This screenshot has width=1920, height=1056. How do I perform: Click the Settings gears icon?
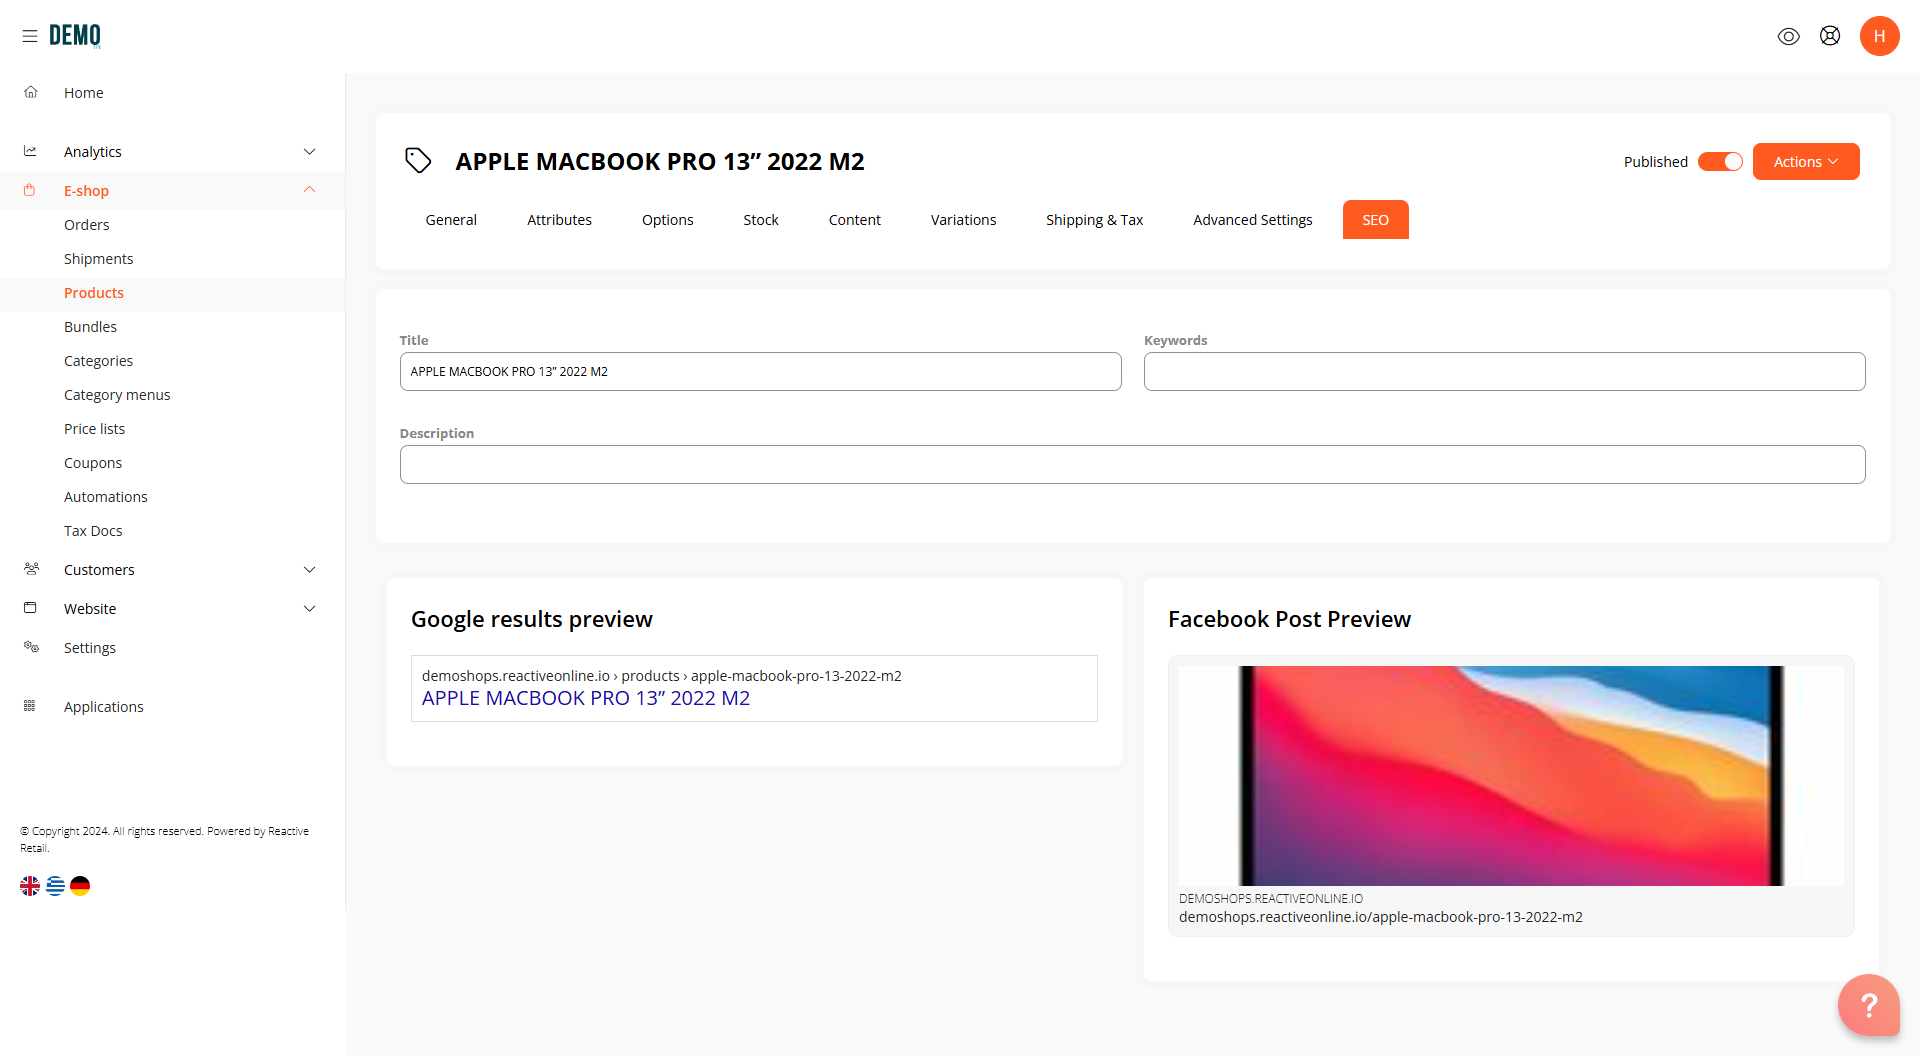pyautogui.click(x=31, y=647)
